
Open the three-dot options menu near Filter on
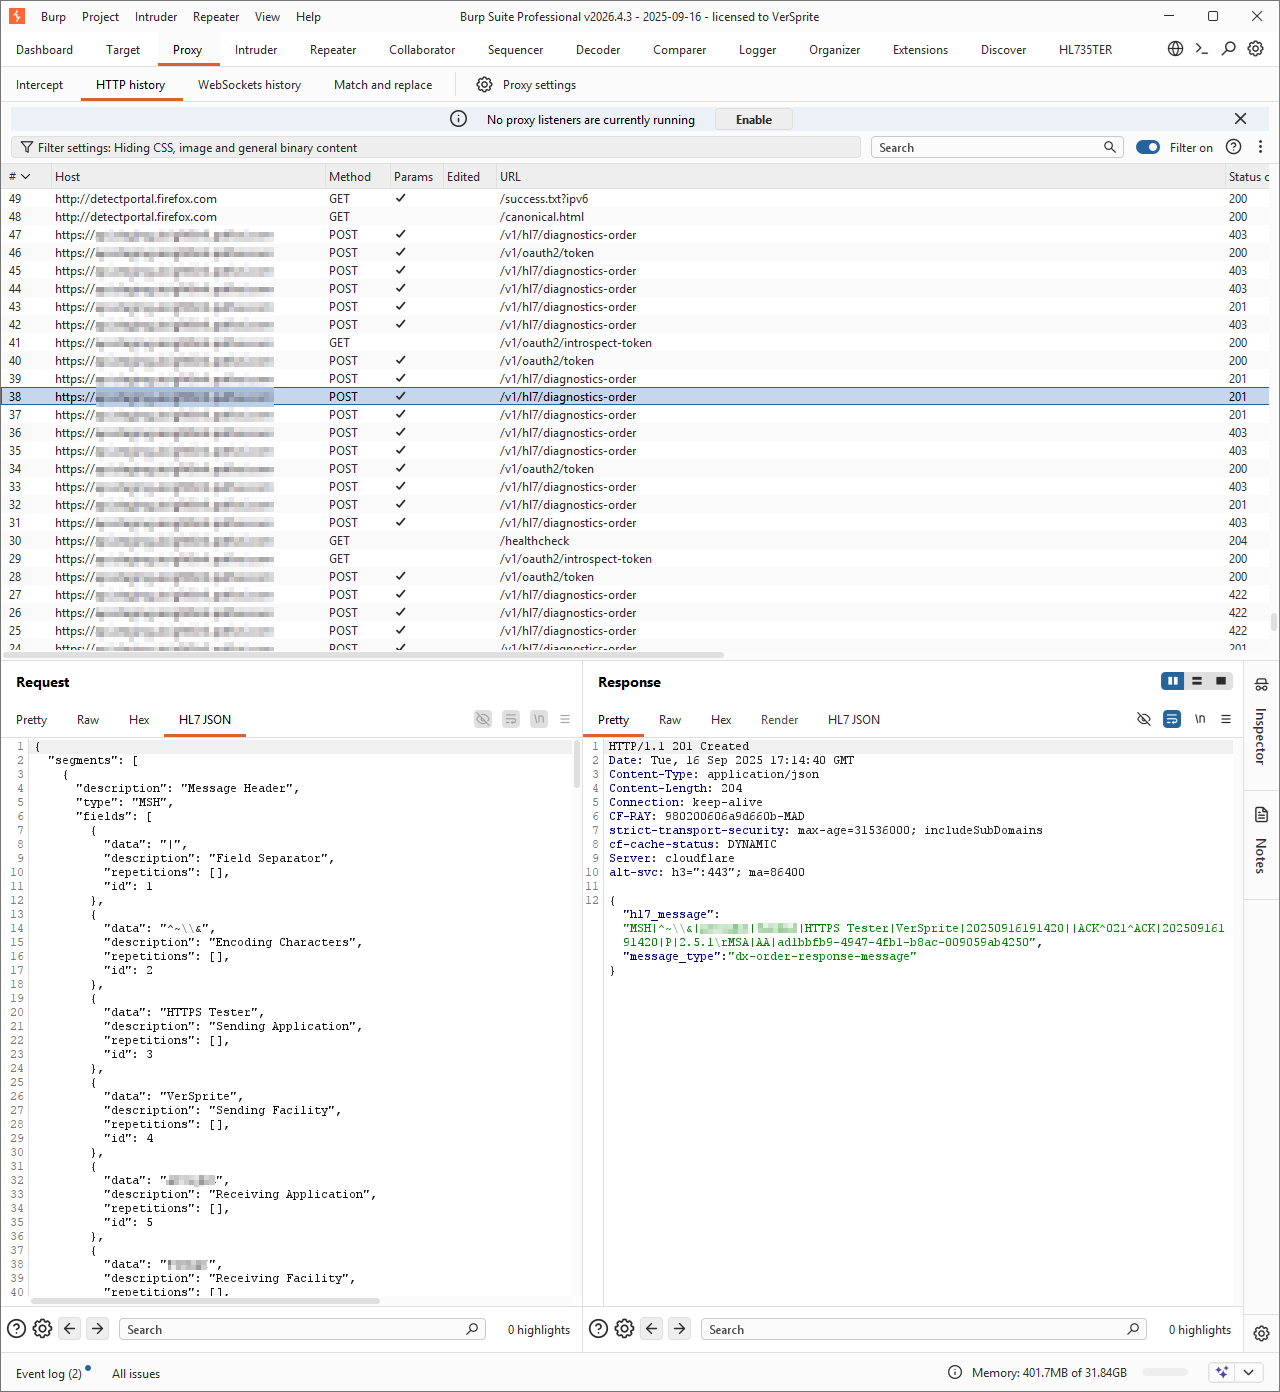tap(1260, 147)
